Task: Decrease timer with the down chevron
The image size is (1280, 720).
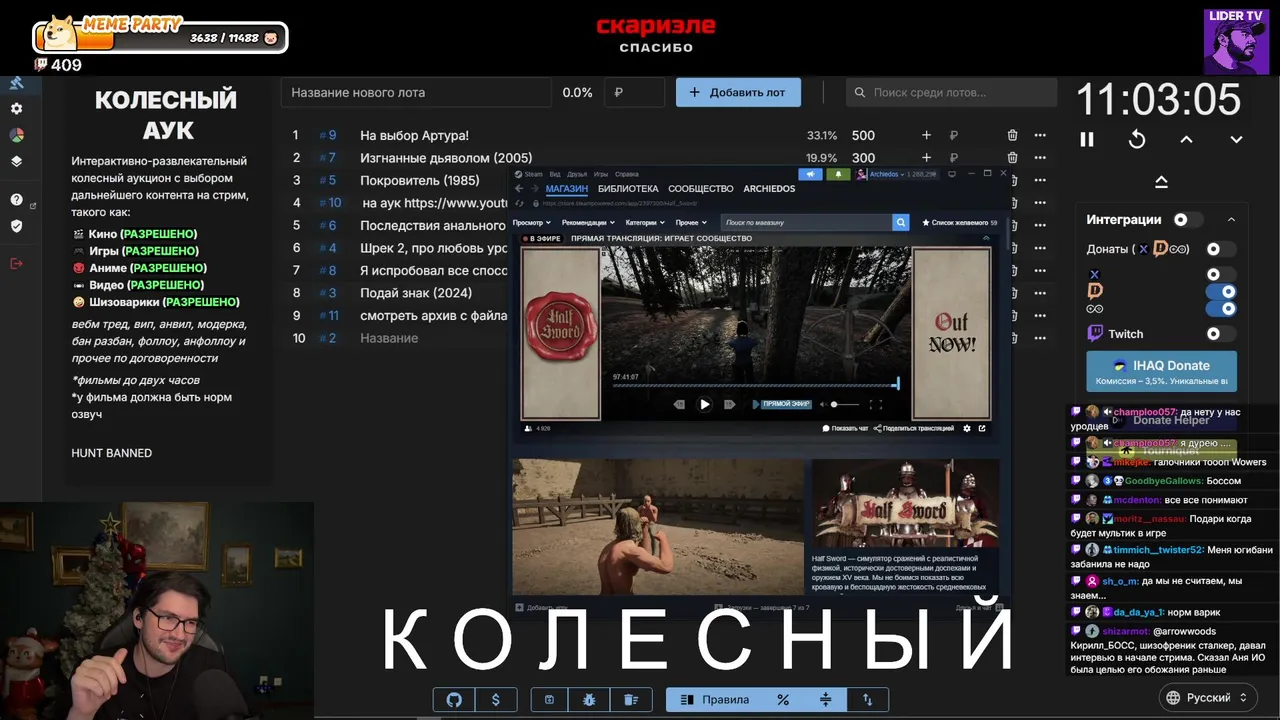Action: 1236,140
